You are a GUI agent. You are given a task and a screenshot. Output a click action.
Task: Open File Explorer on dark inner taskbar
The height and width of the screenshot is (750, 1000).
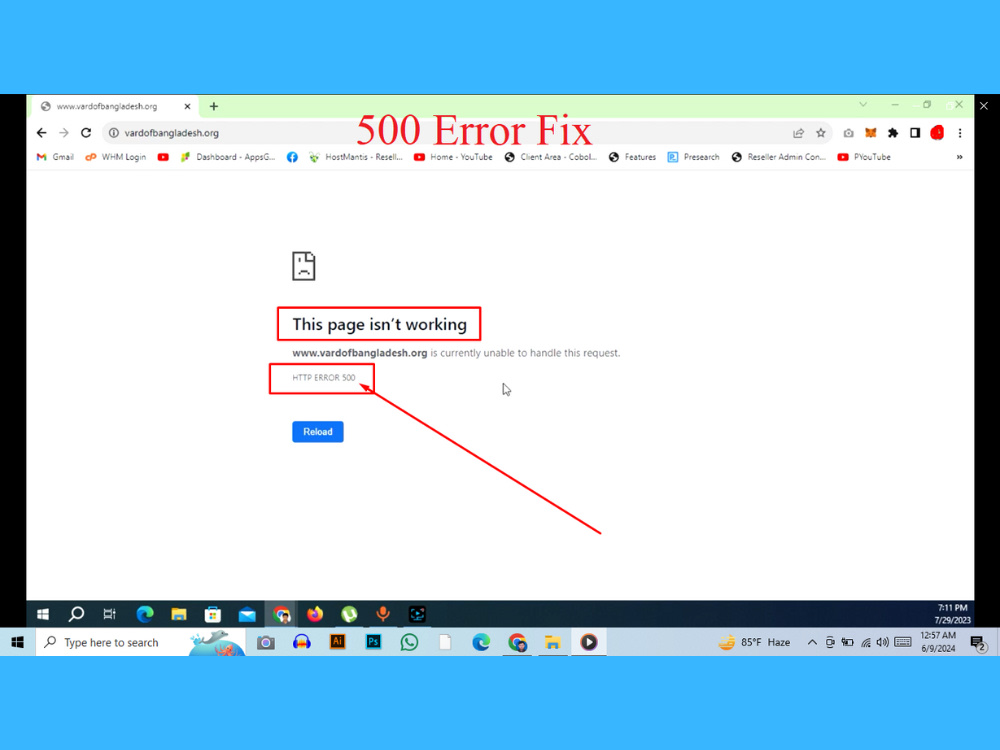[179, 614]
